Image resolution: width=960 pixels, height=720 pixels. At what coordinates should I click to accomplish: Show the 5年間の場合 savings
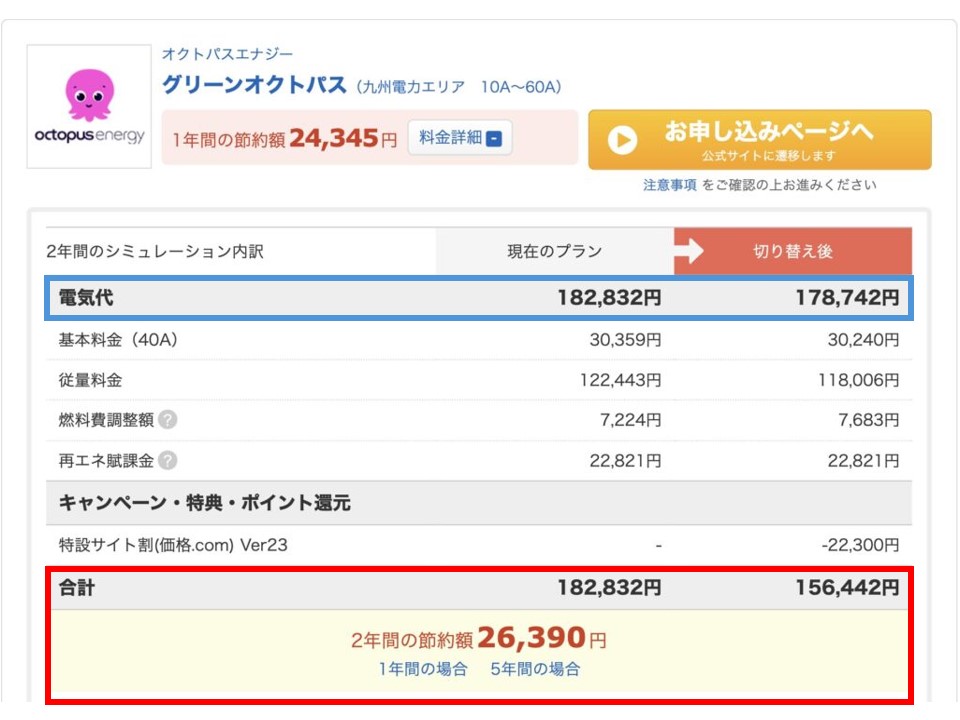535,669
